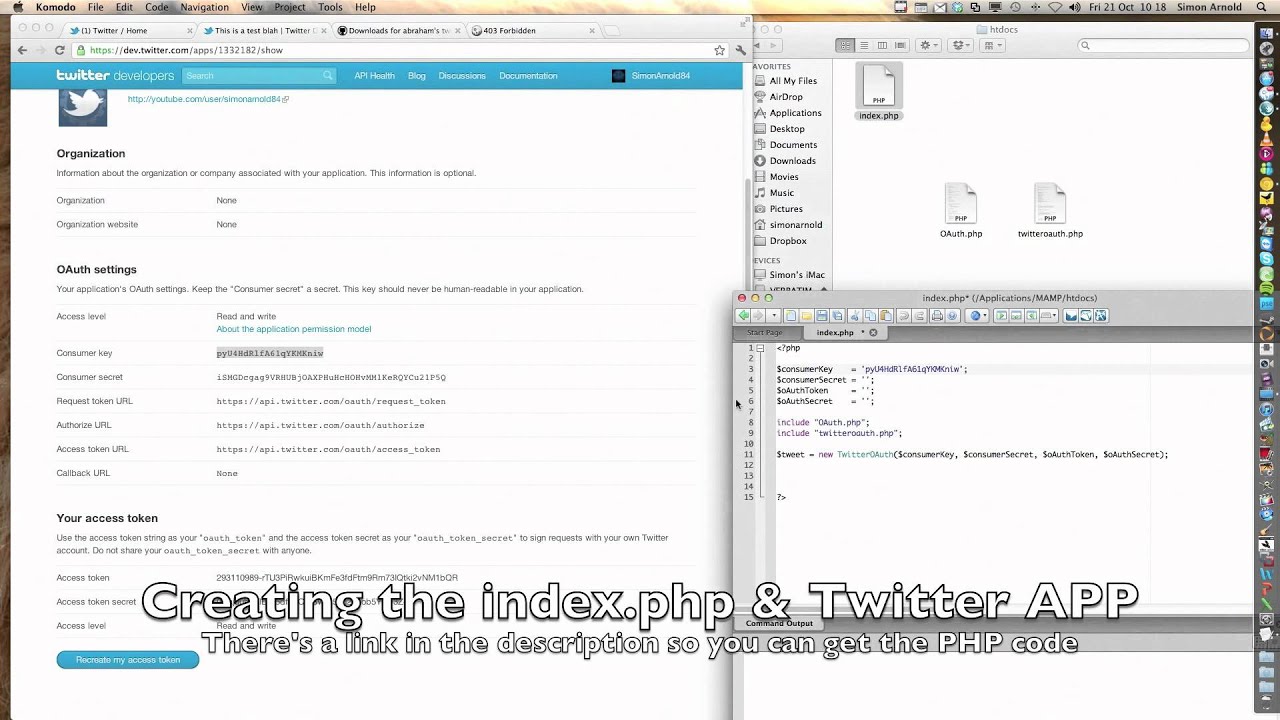
Task: Open Finder Dropbox toolbar dropdown
Action: click(961, 45)
